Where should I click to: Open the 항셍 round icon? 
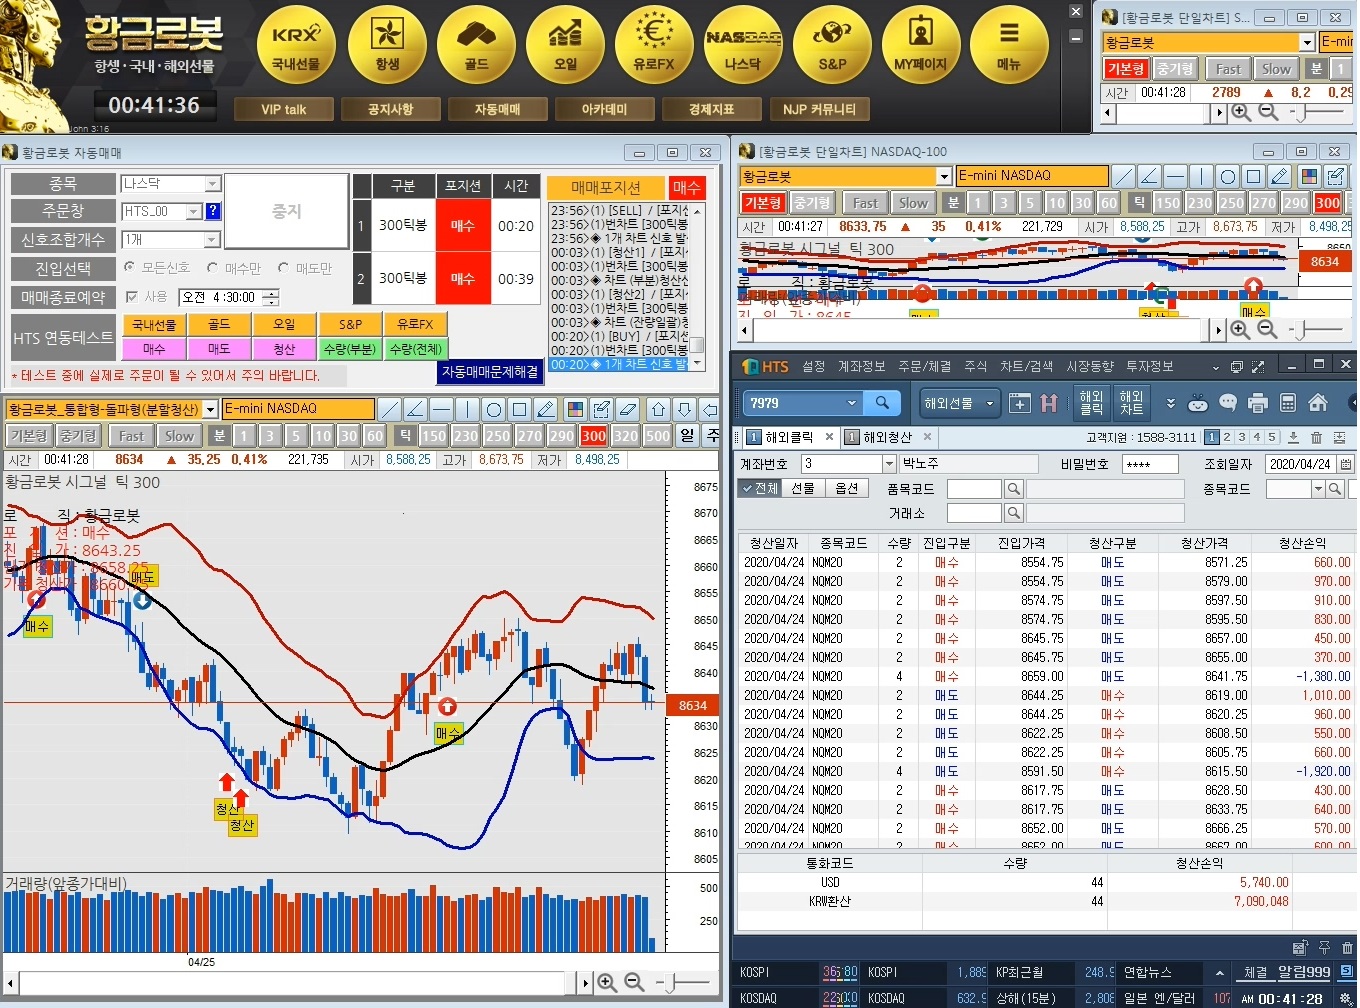pyautogui.click(x=387, y=45)
